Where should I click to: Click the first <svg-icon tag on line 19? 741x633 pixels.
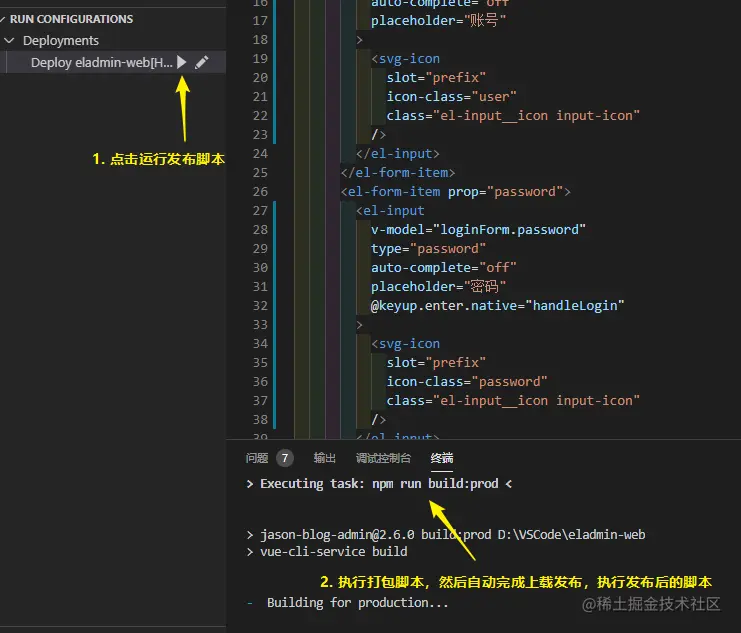click(405, 59)
